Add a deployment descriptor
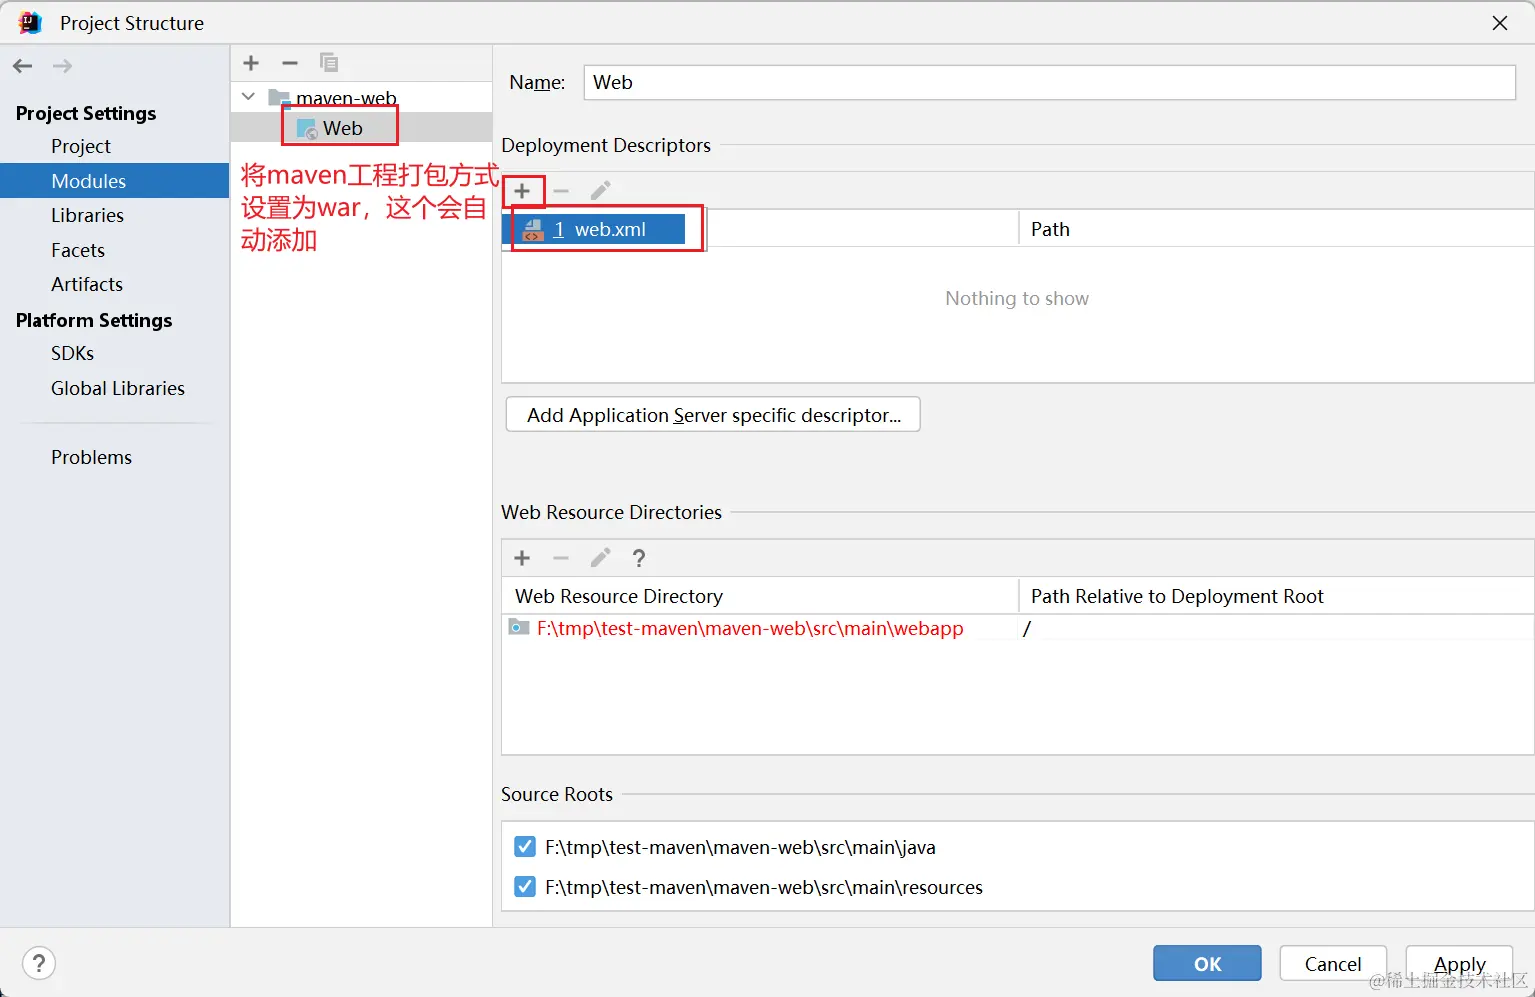 [x=522, y=190]
